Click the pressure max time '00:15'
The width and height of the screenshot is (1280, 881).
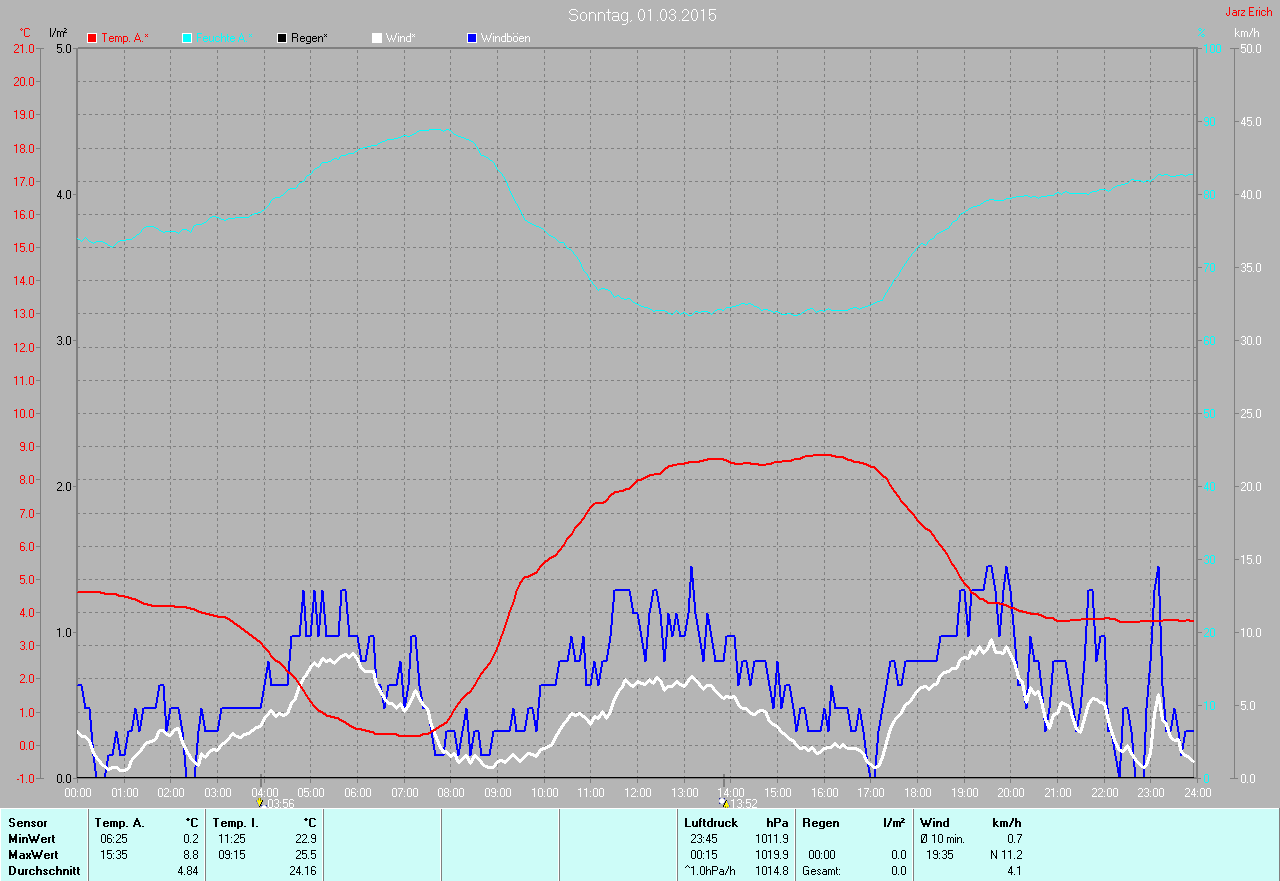(704, 855)
